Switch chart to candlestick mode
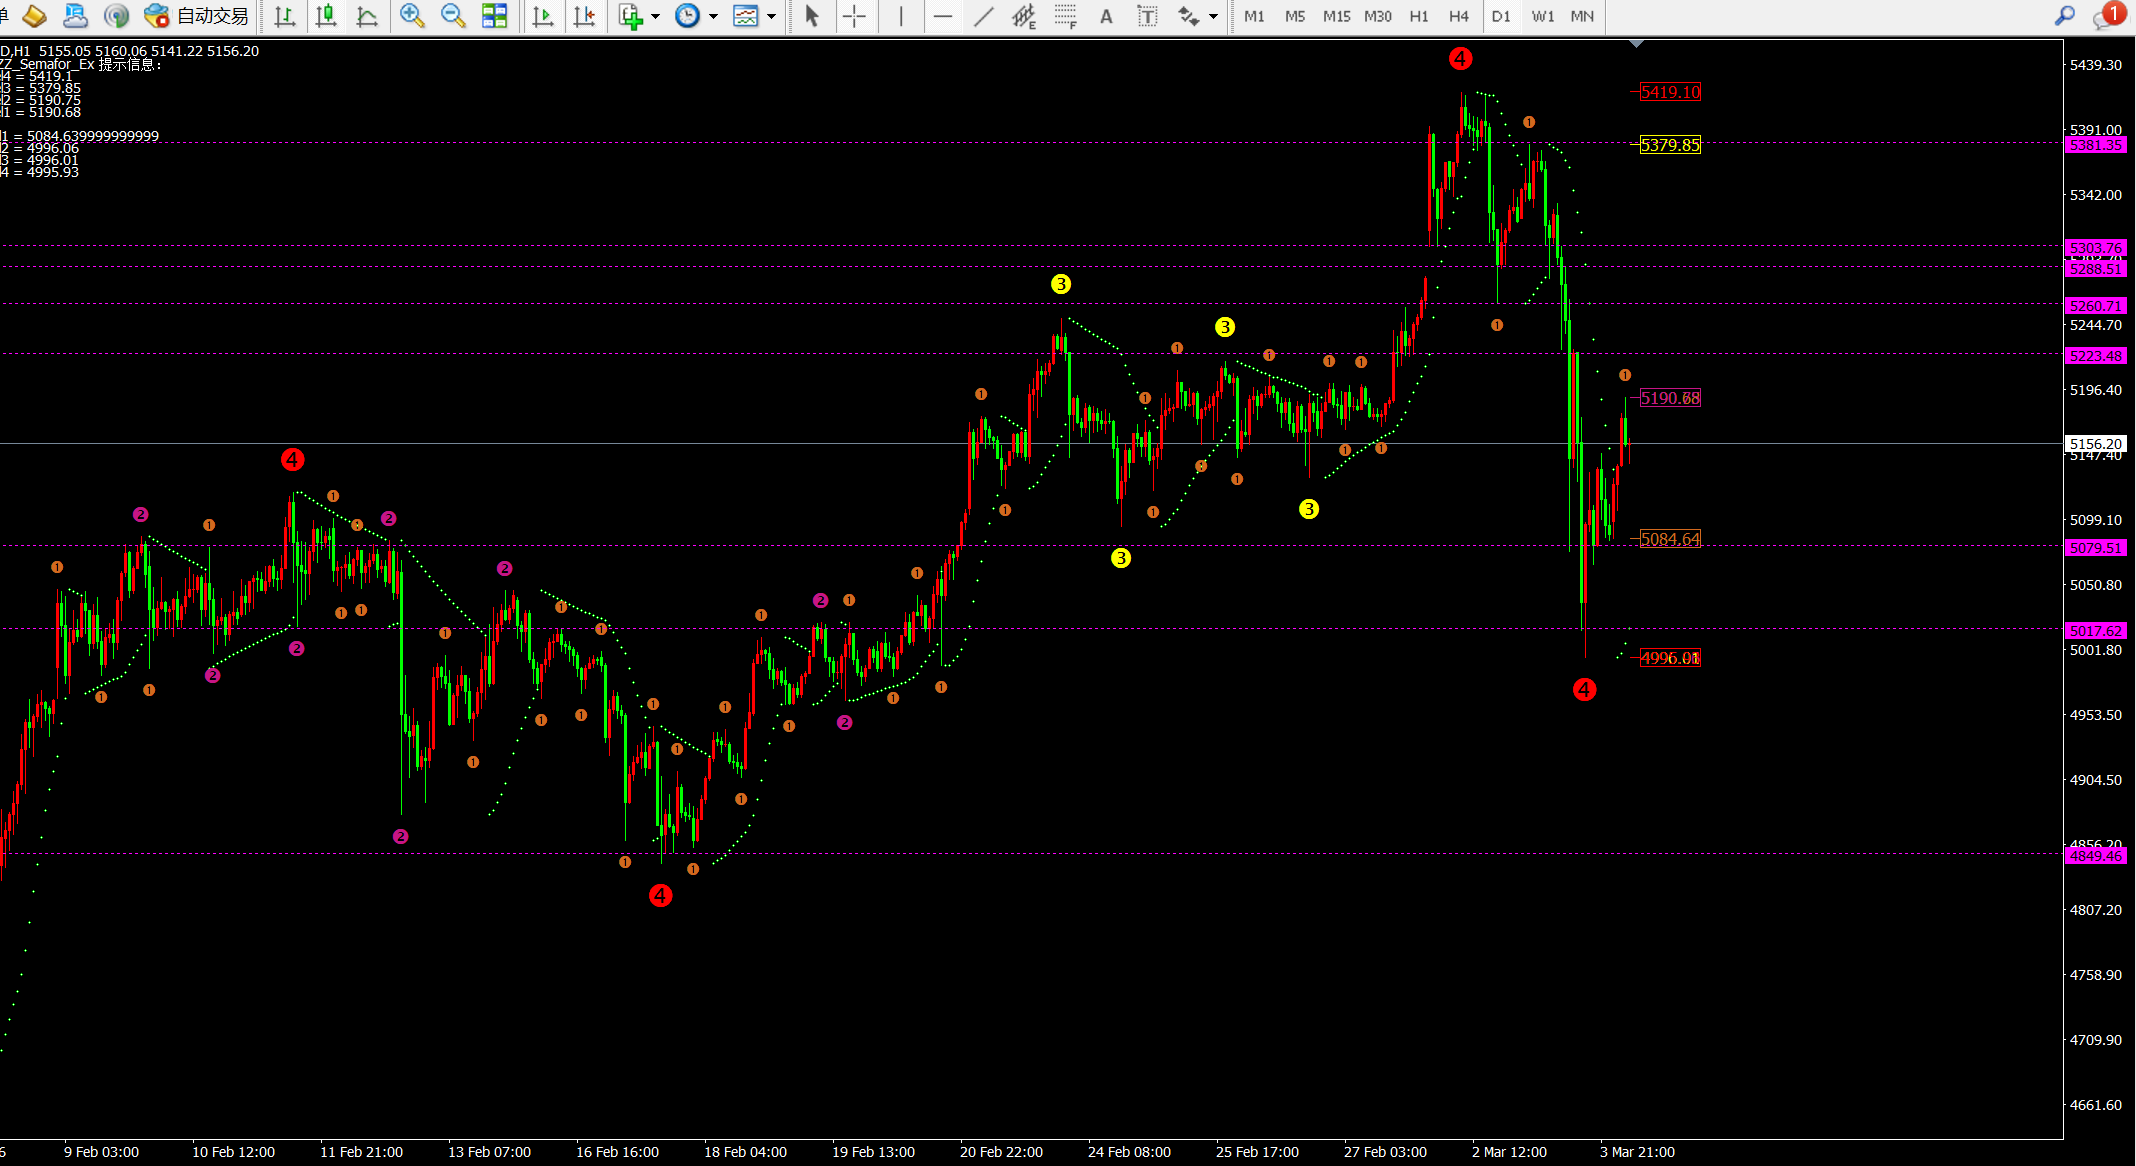This screenshot has width=2136, height=1166. point(326,16)
